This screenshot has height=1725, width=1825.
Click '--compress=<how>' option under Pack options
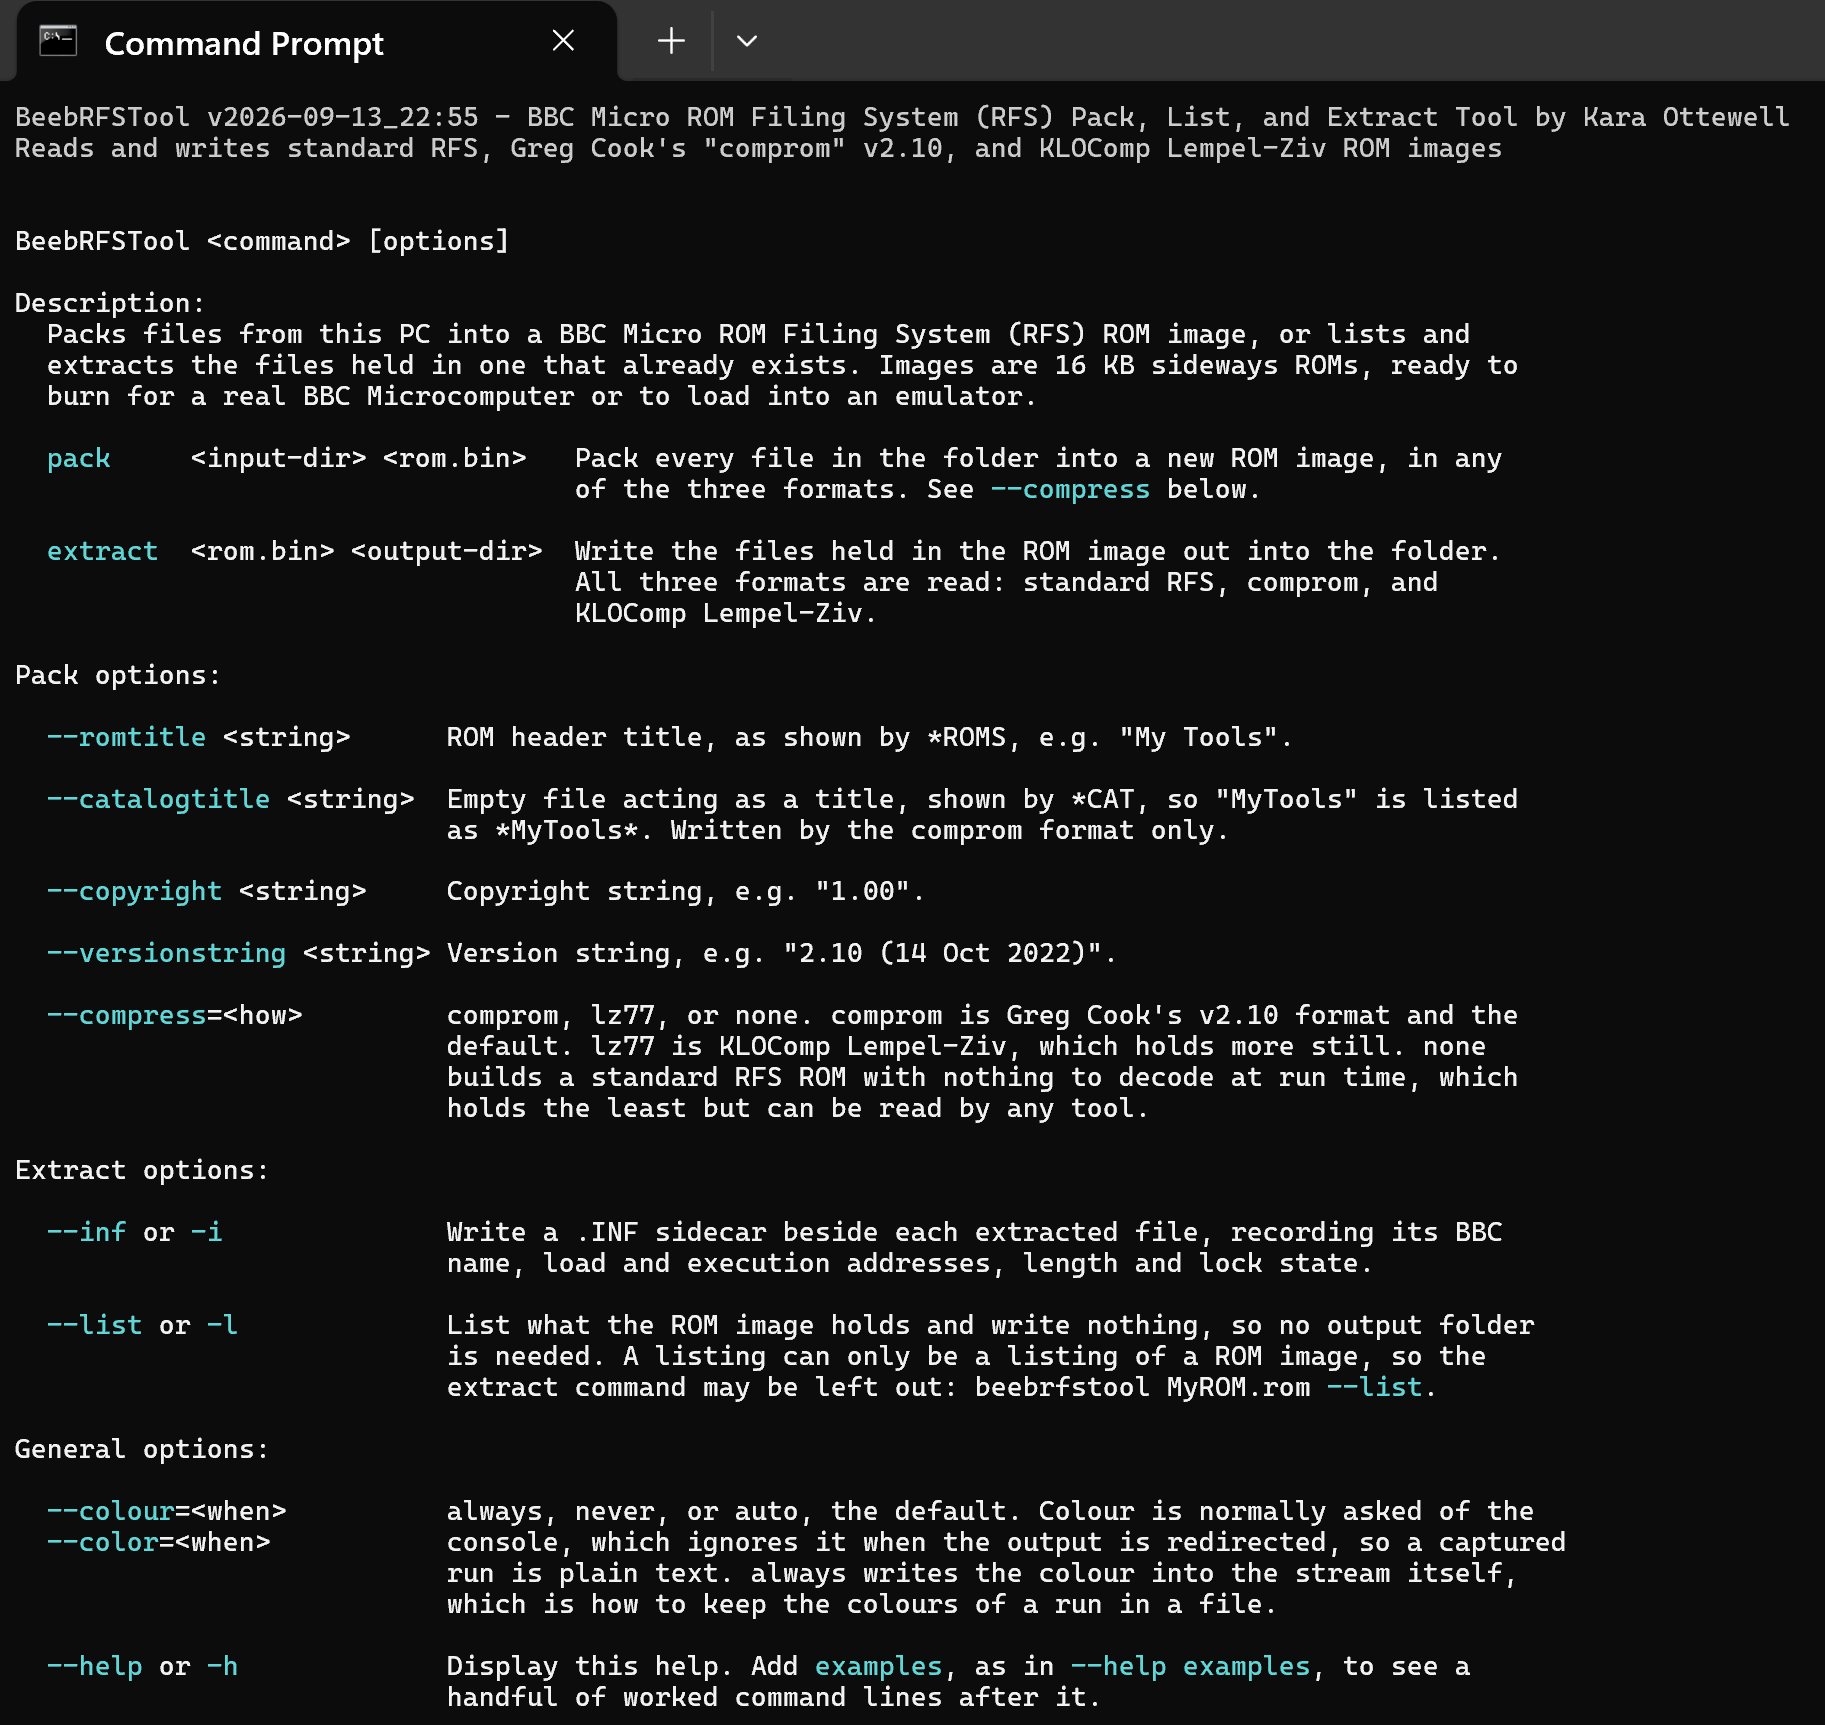[x=175, y=1016]
